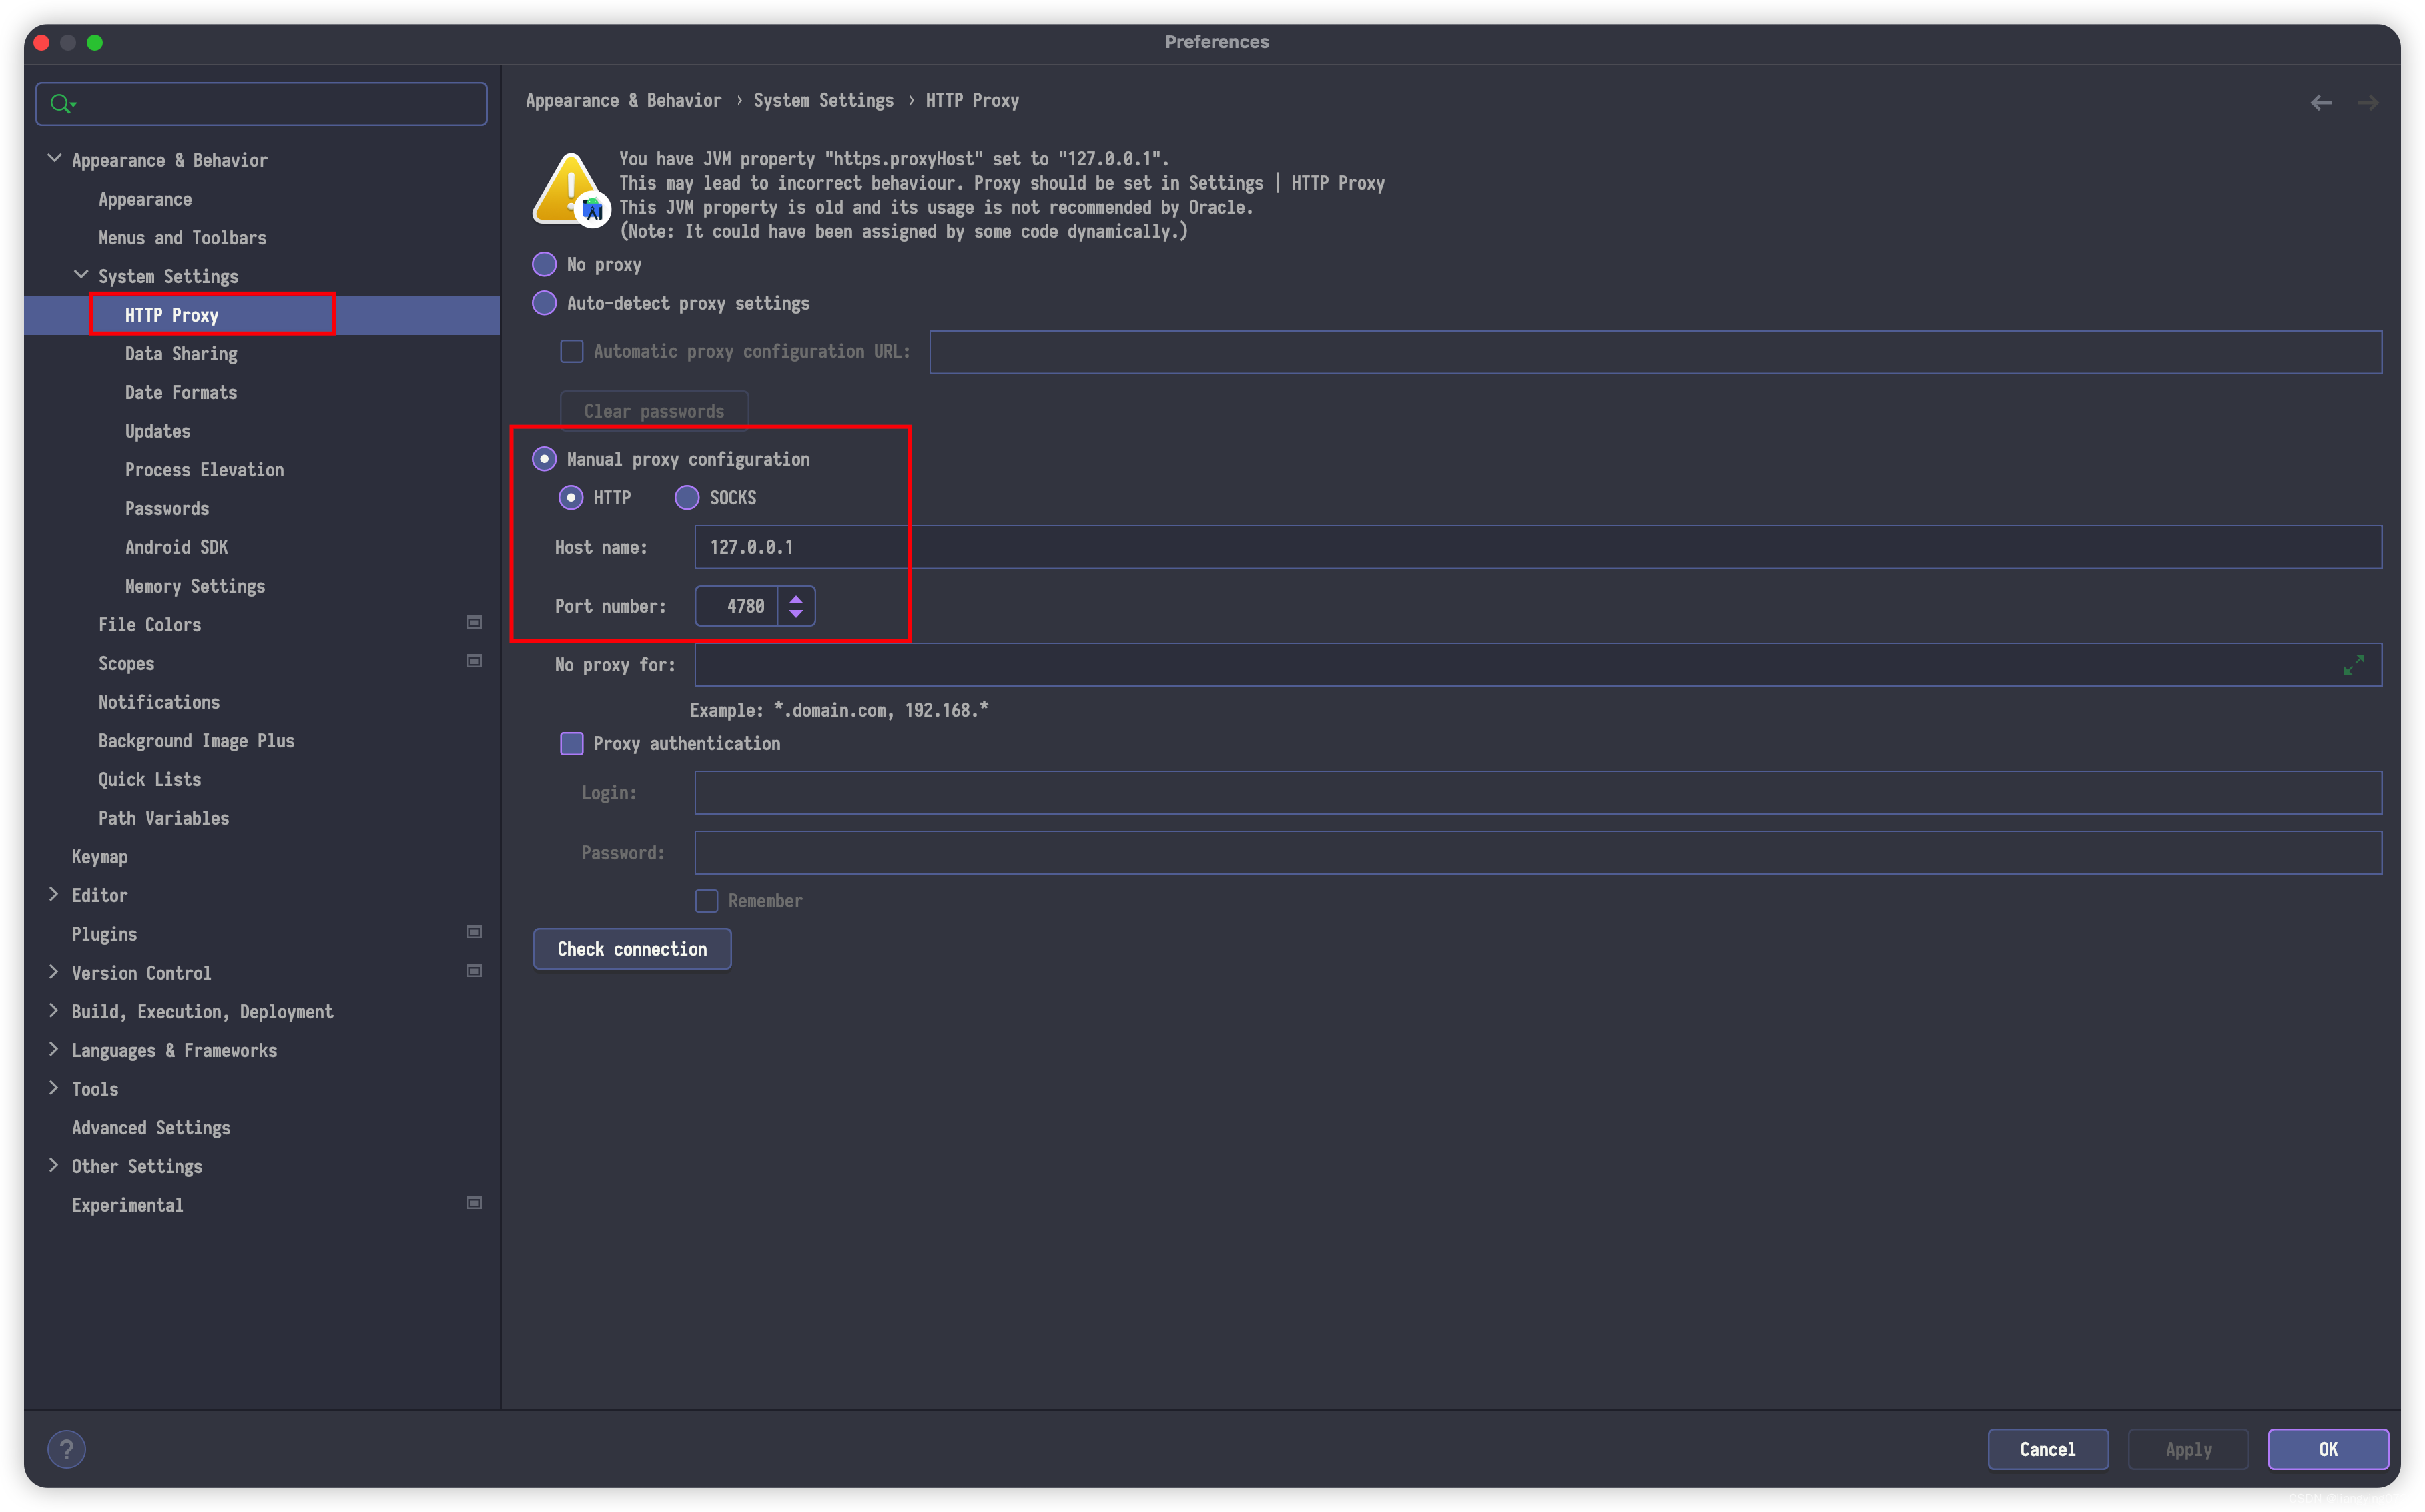Click the search magnifier icon

coord(61,104)
